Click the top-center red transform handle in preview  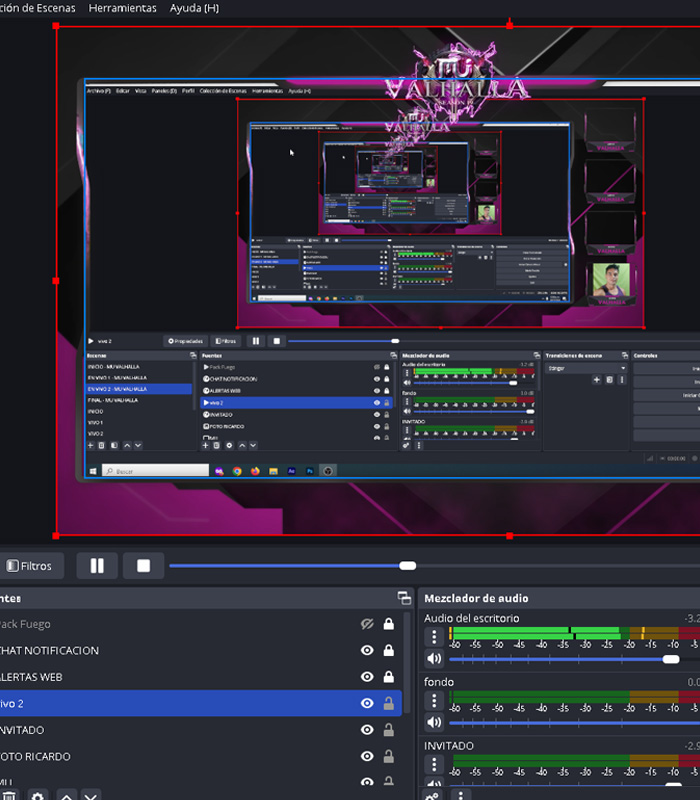[510, 26]
